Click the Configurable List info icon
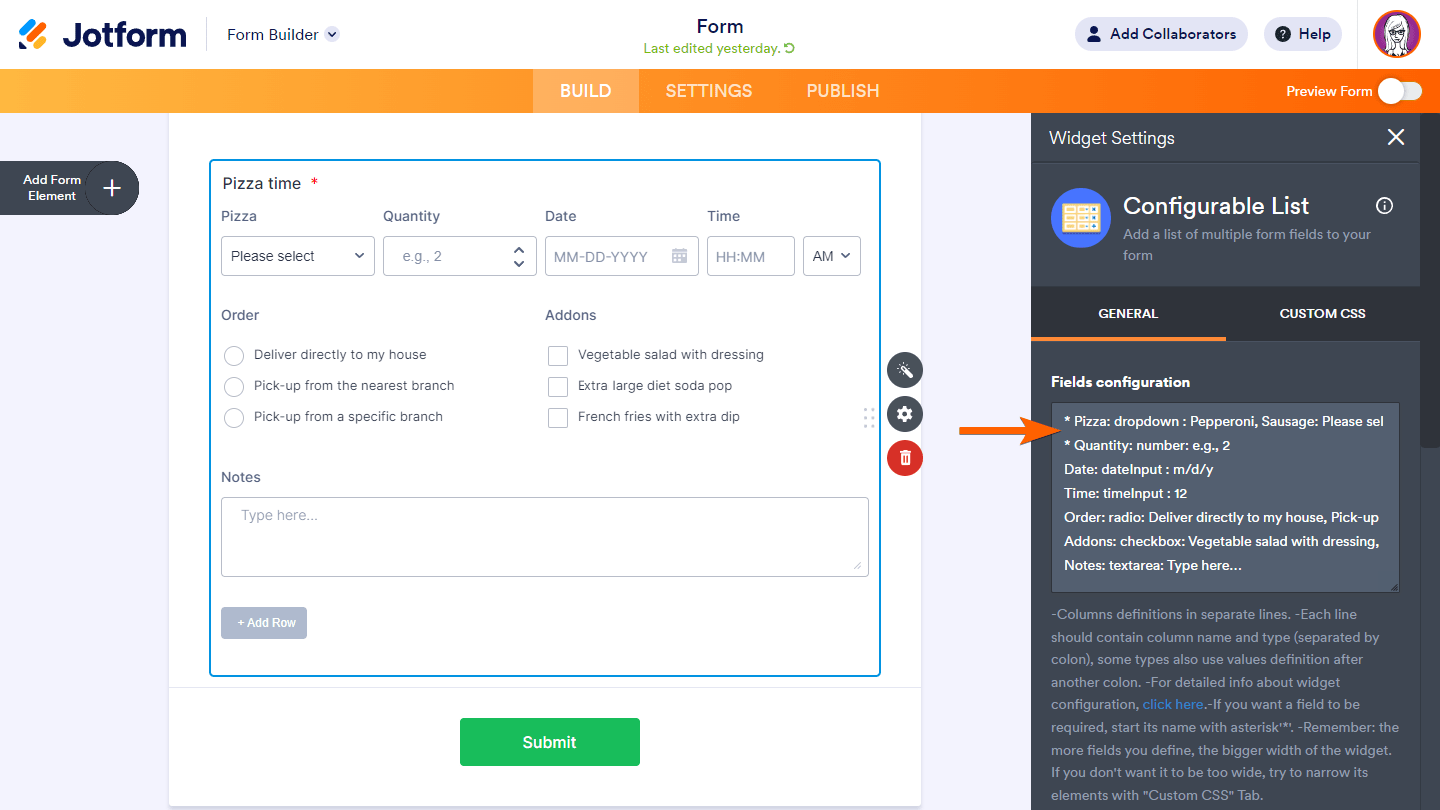This screenshot has width=1440, height=810. (1384, 206)
